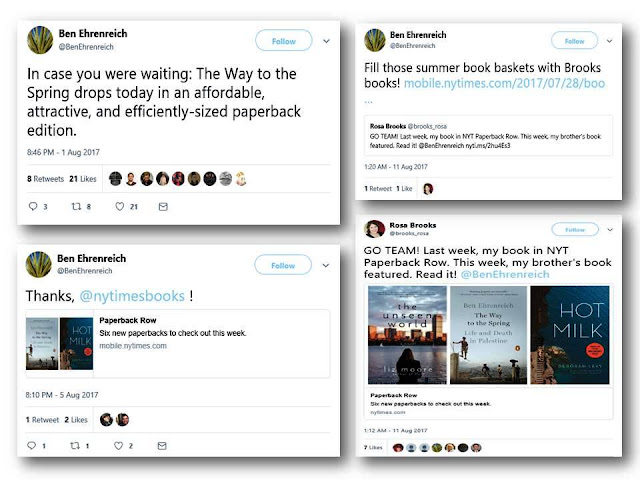
Task: Reply to the paperback edition tweet
Action: point(33,207)
